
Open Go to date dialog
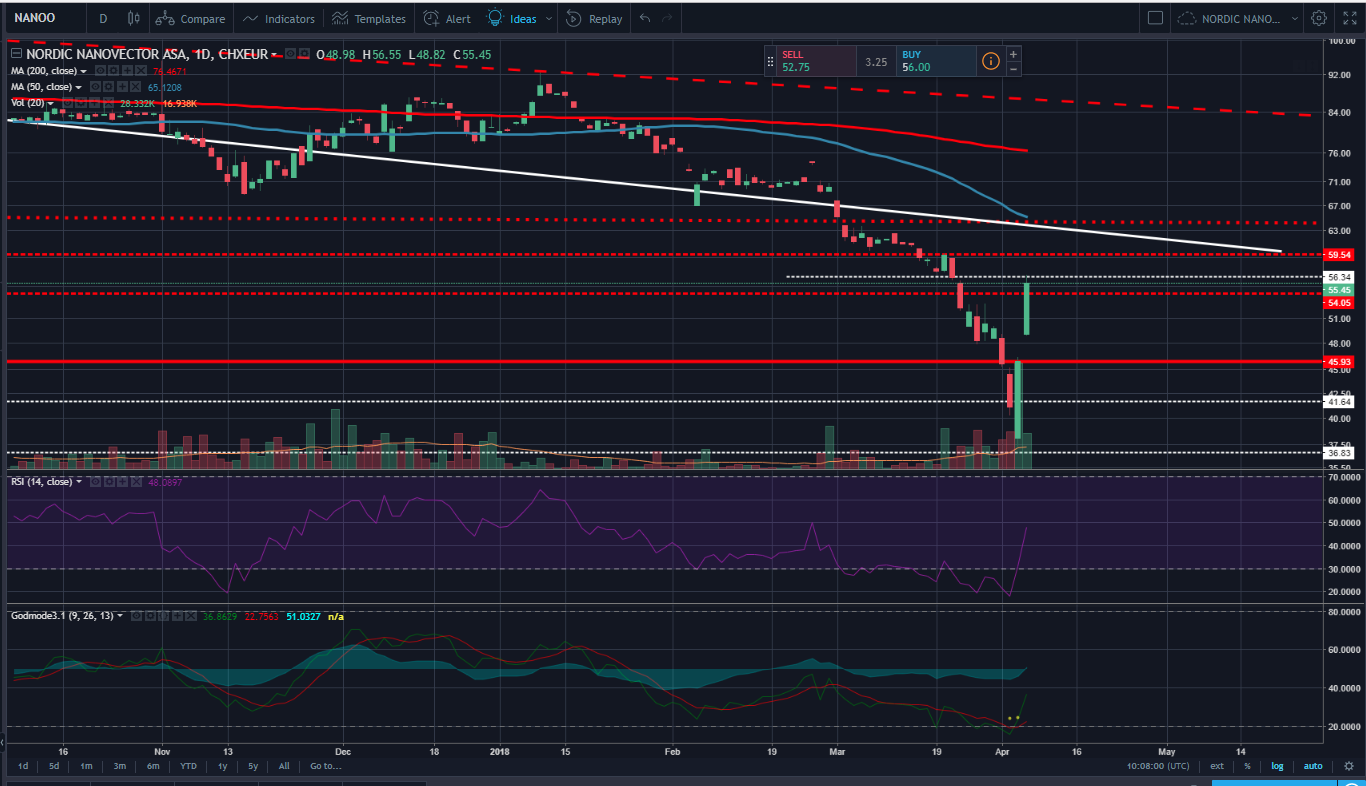[x=326, y=766]
